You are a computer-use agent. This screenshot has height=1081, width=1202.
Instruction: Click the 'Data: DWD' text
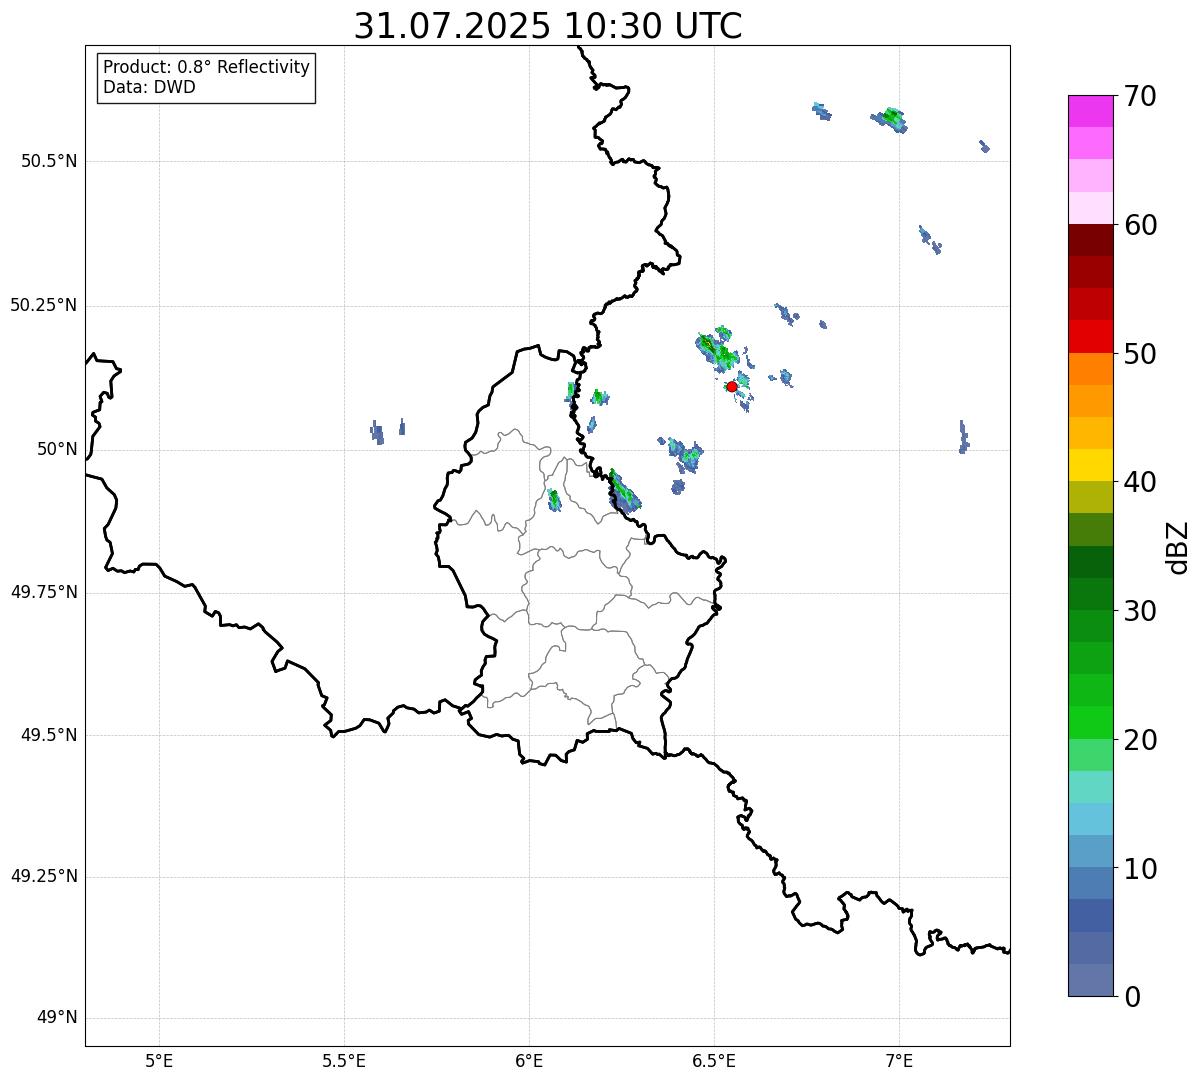[149, 87]
